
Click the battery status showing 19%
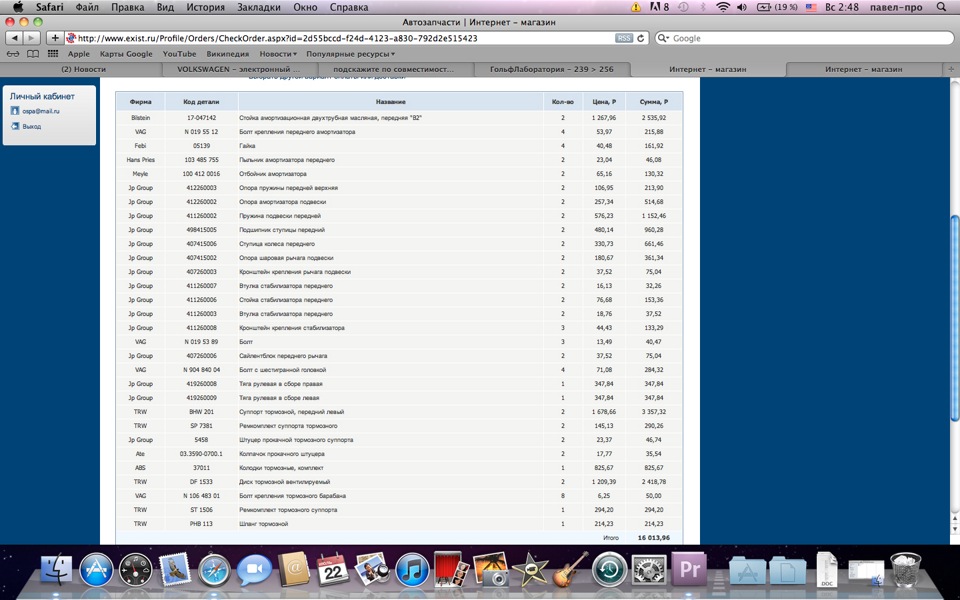click(777, 7)
